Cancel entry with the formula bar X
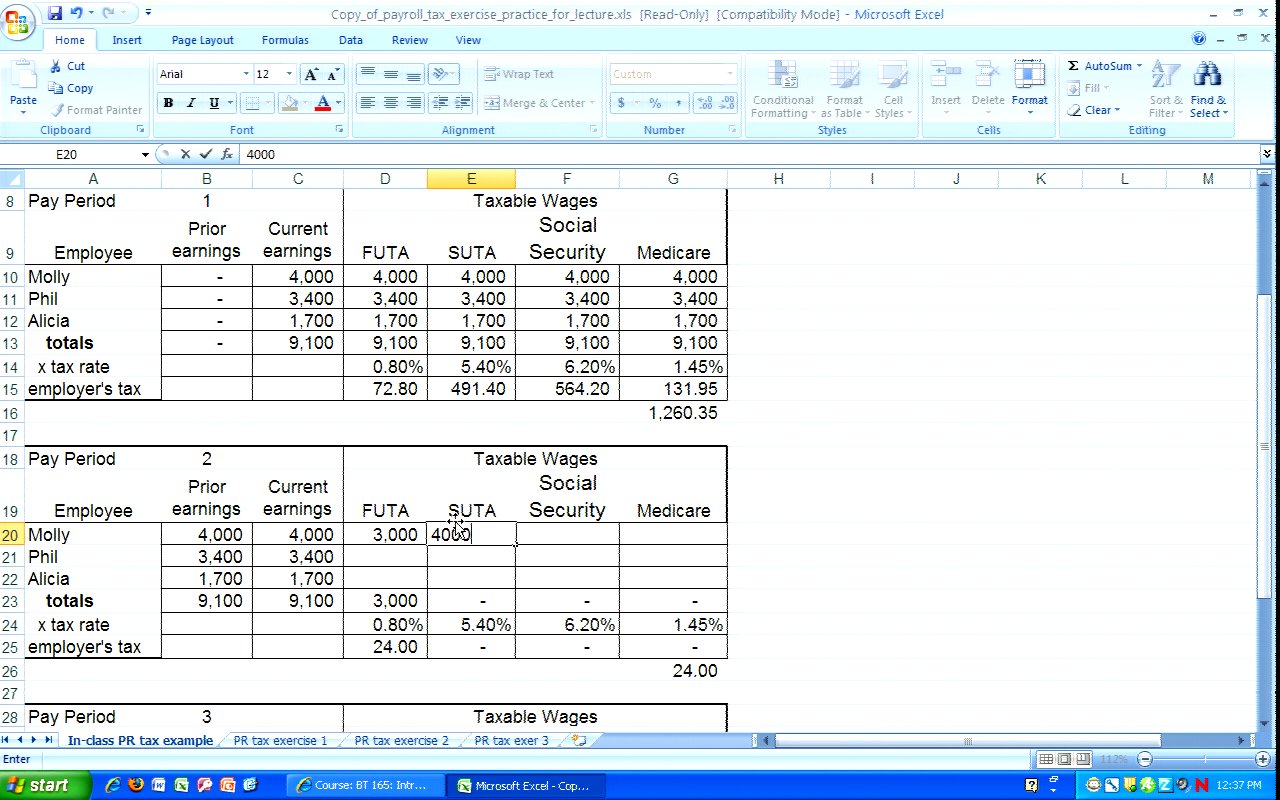This screenshot has height=800, width=1280. pos(185,154)
